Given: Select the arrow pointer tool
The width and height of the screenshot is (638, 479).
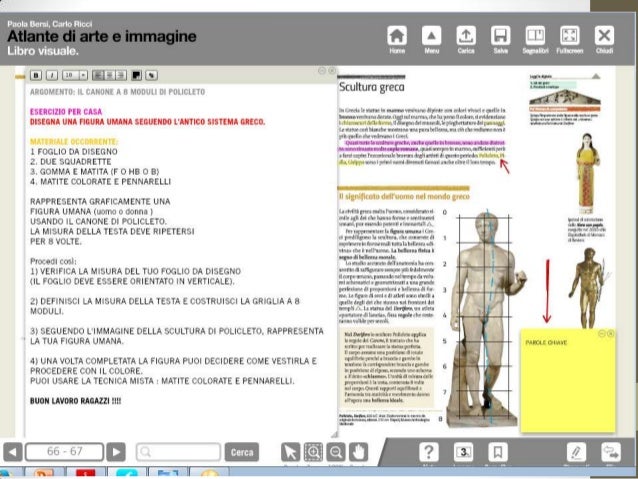Looking at the screenshot, I should tap(290, 452).
